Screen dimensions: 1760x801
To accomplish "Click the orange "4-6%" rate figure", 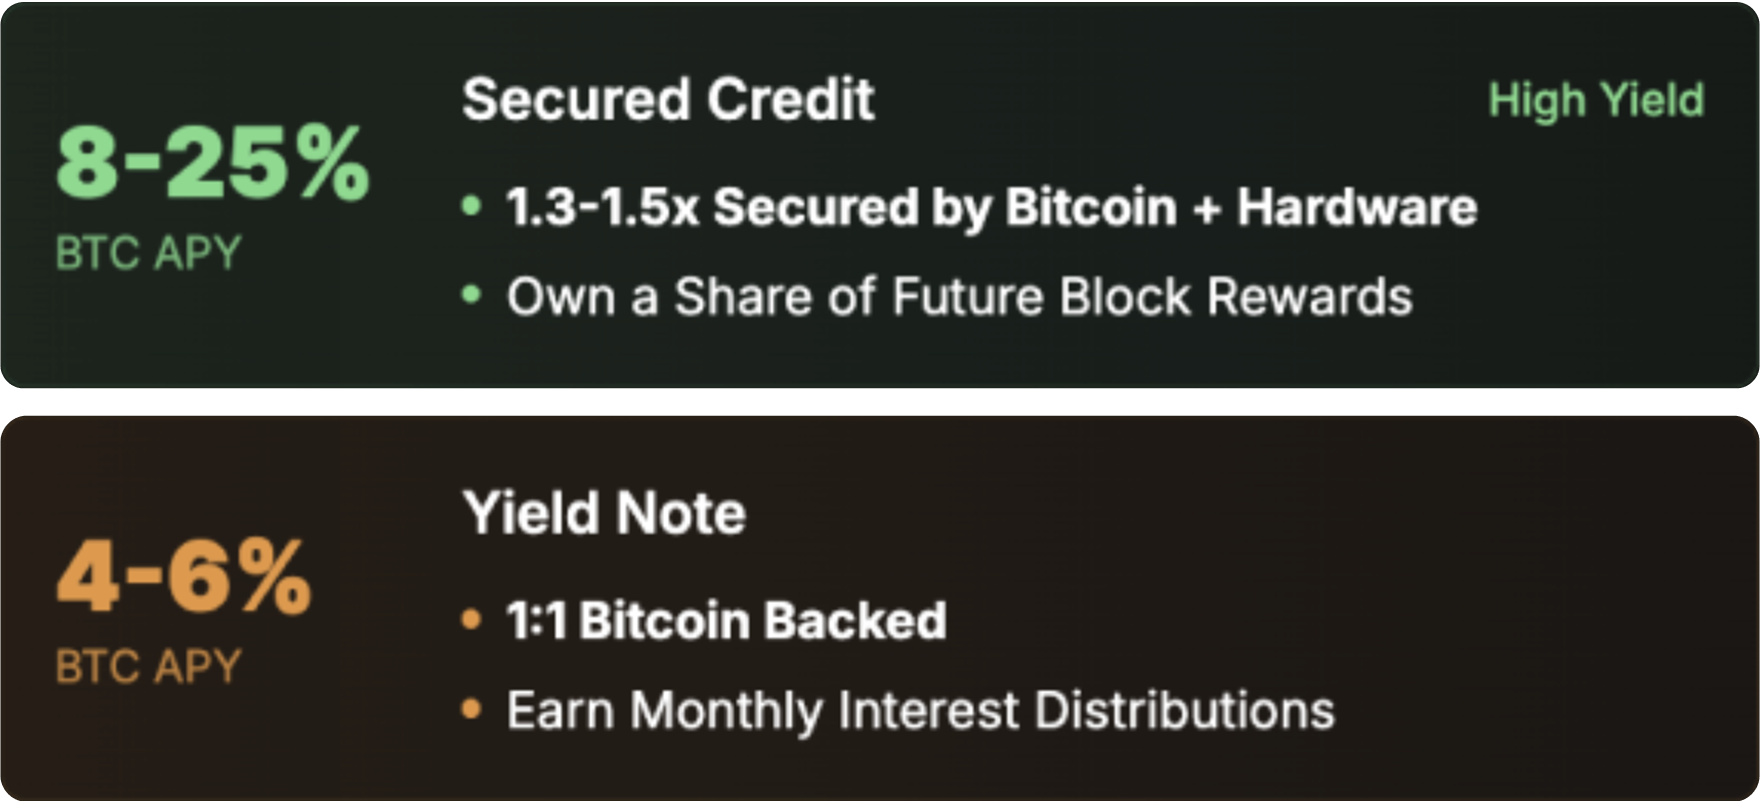I will tap(184, 576).
